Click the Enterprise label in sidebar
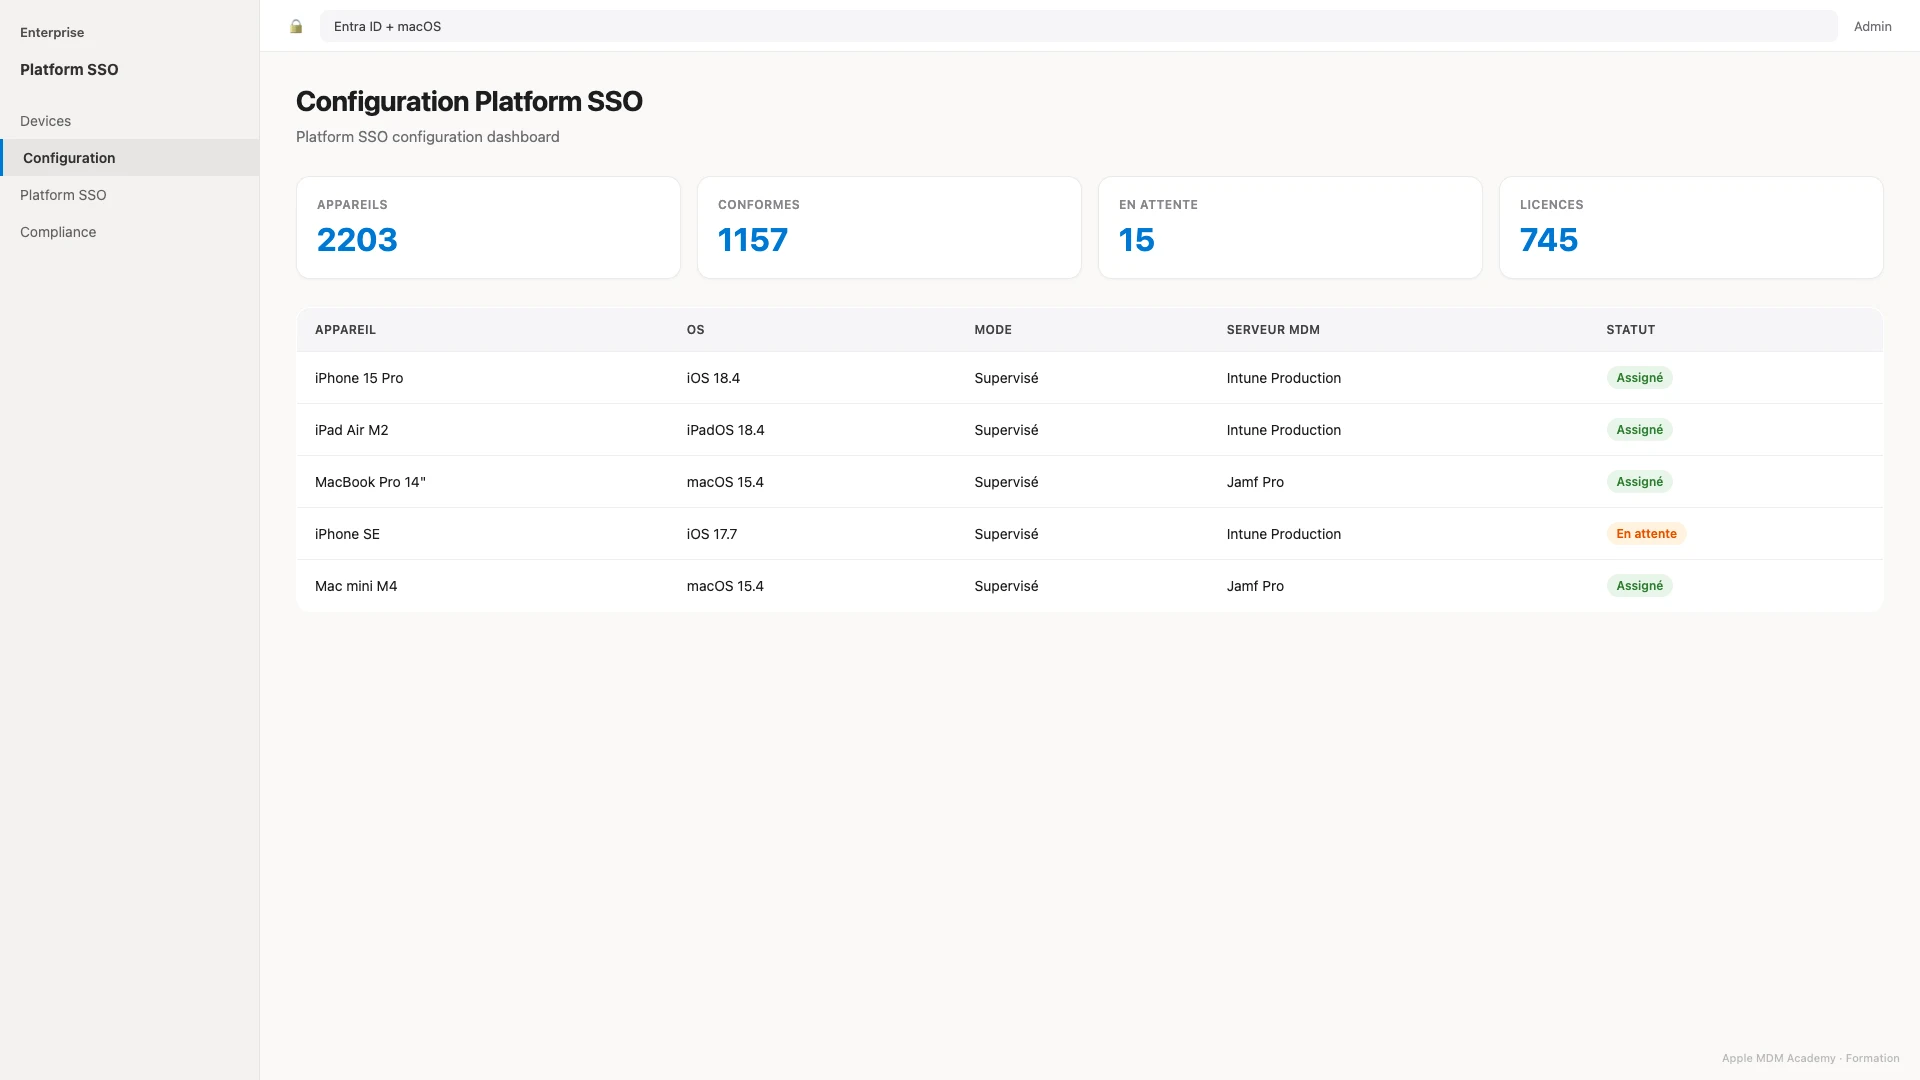This screenshot has width=1920, height=1080. point(52,32)
